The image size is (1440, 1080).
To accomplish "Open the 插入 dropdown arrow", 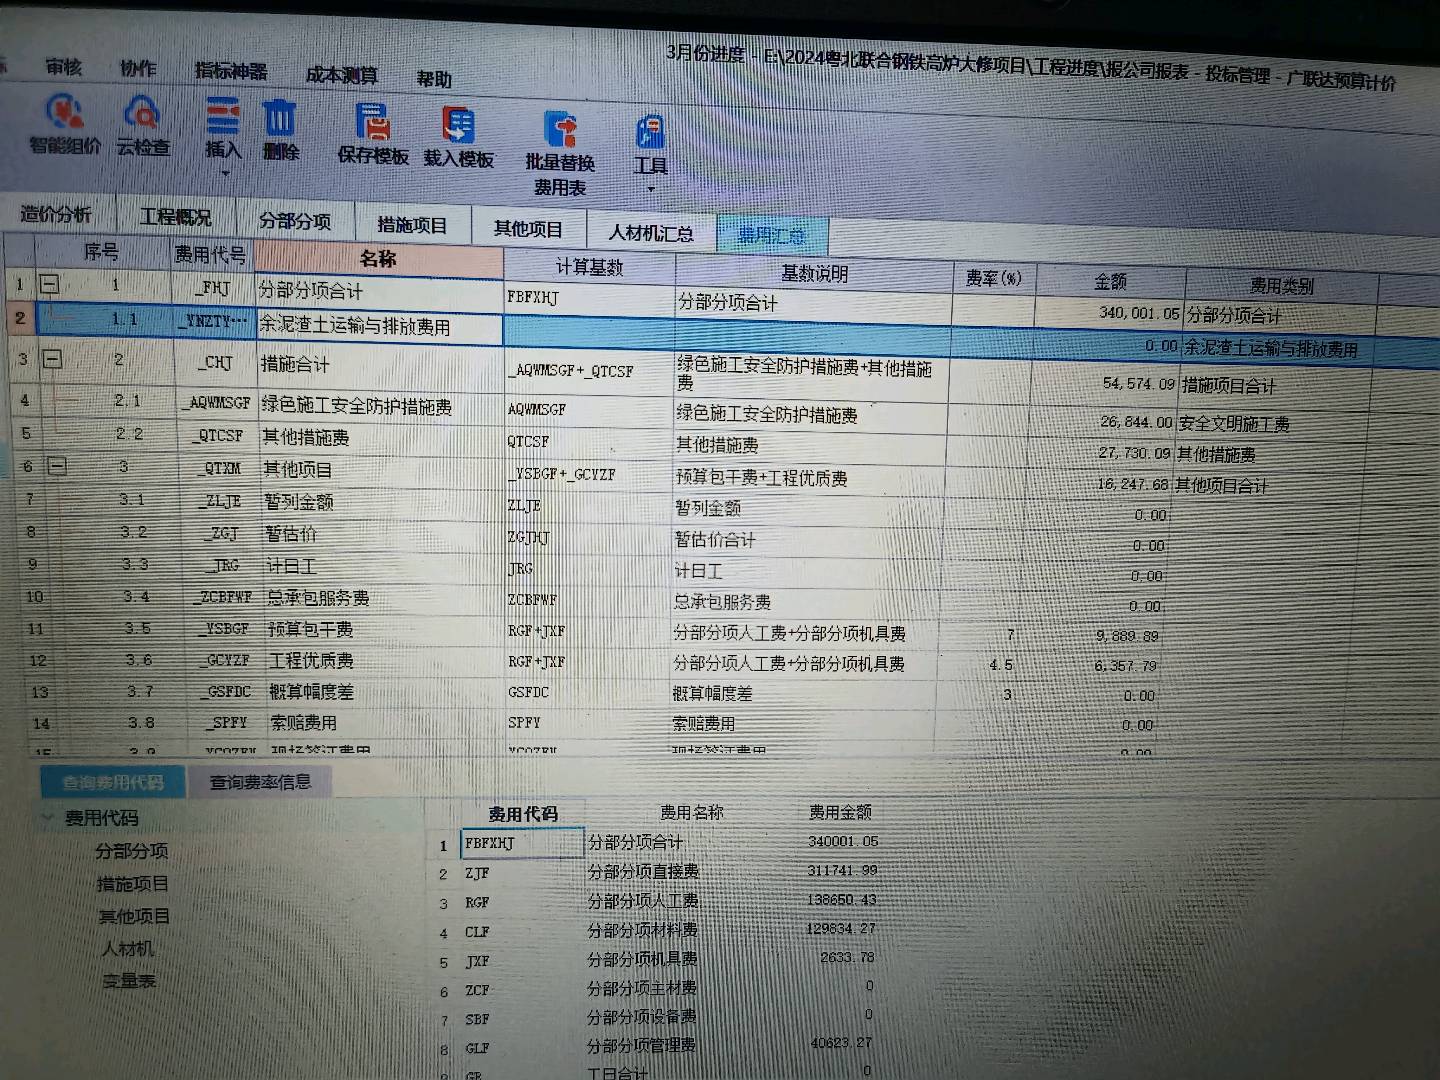I will click(224, 173).
